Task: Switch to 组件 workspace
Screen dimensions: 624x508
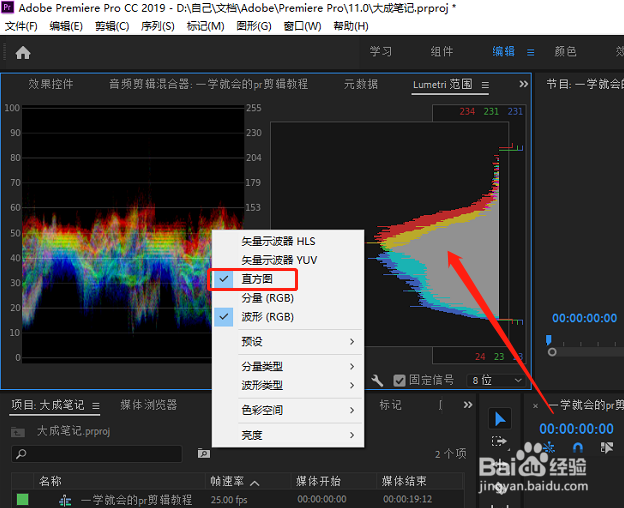Action: pyautogui.click(x=442, y=51)
